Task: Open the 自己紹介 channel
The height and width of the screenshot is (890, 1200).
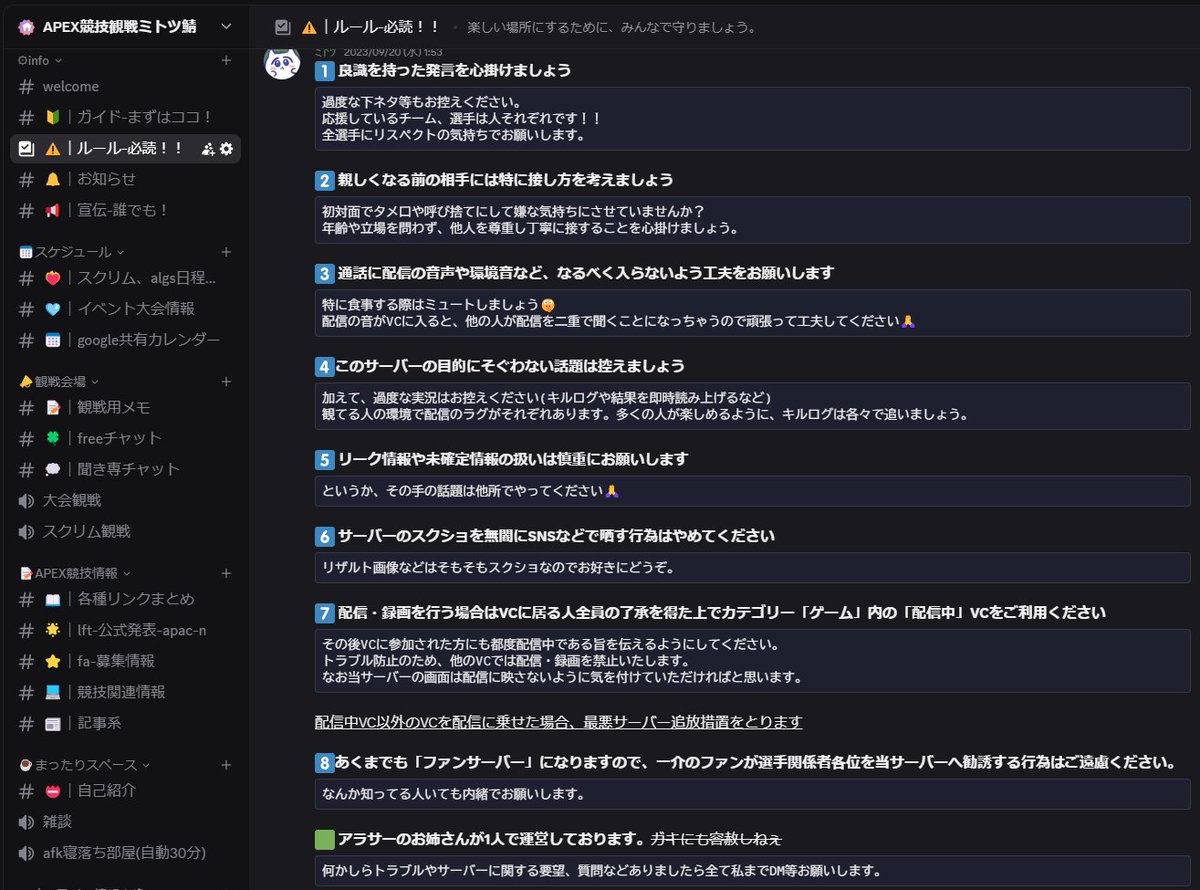Action: point(125,790)
